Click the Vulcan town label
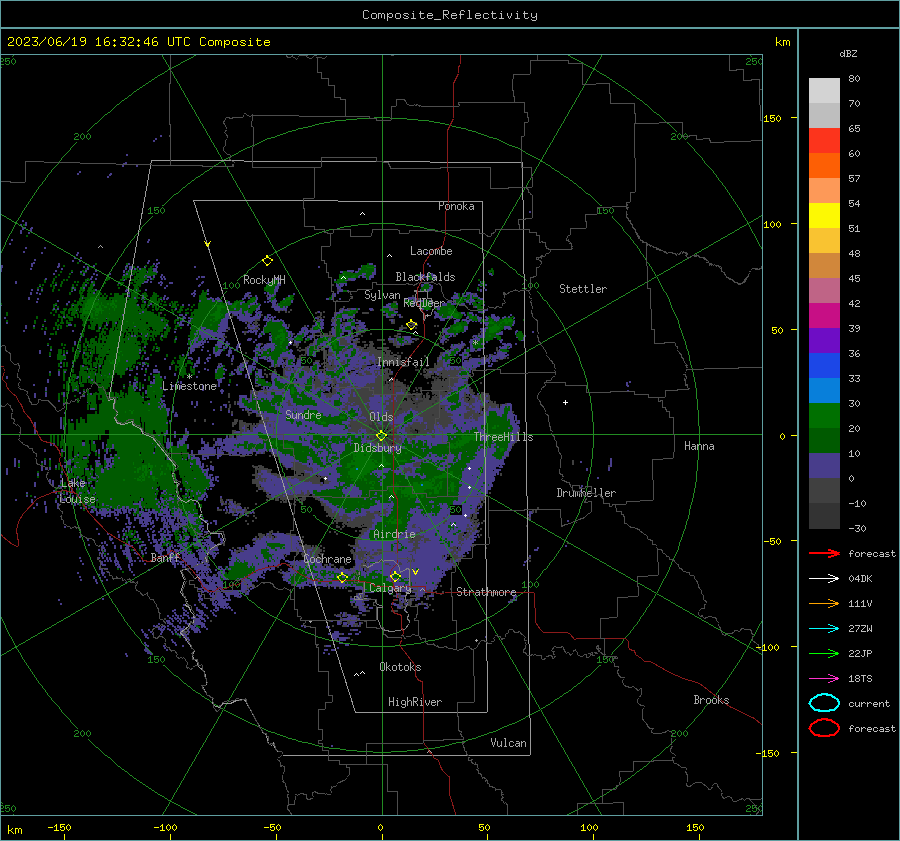The width and height of the screenshot is (900, 841). coord(509,743)
